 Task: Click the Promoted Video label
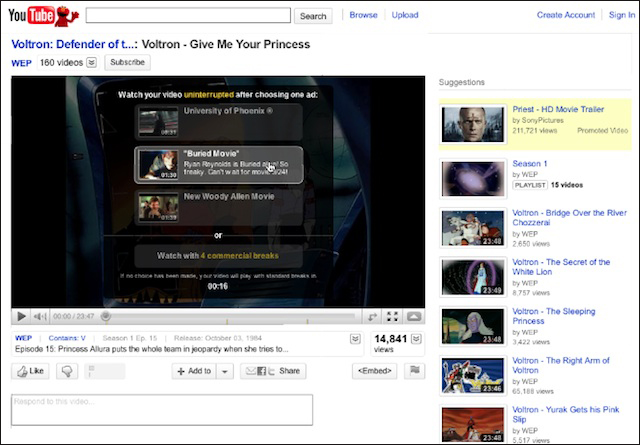pyautogui.click(x=602, y=131)
